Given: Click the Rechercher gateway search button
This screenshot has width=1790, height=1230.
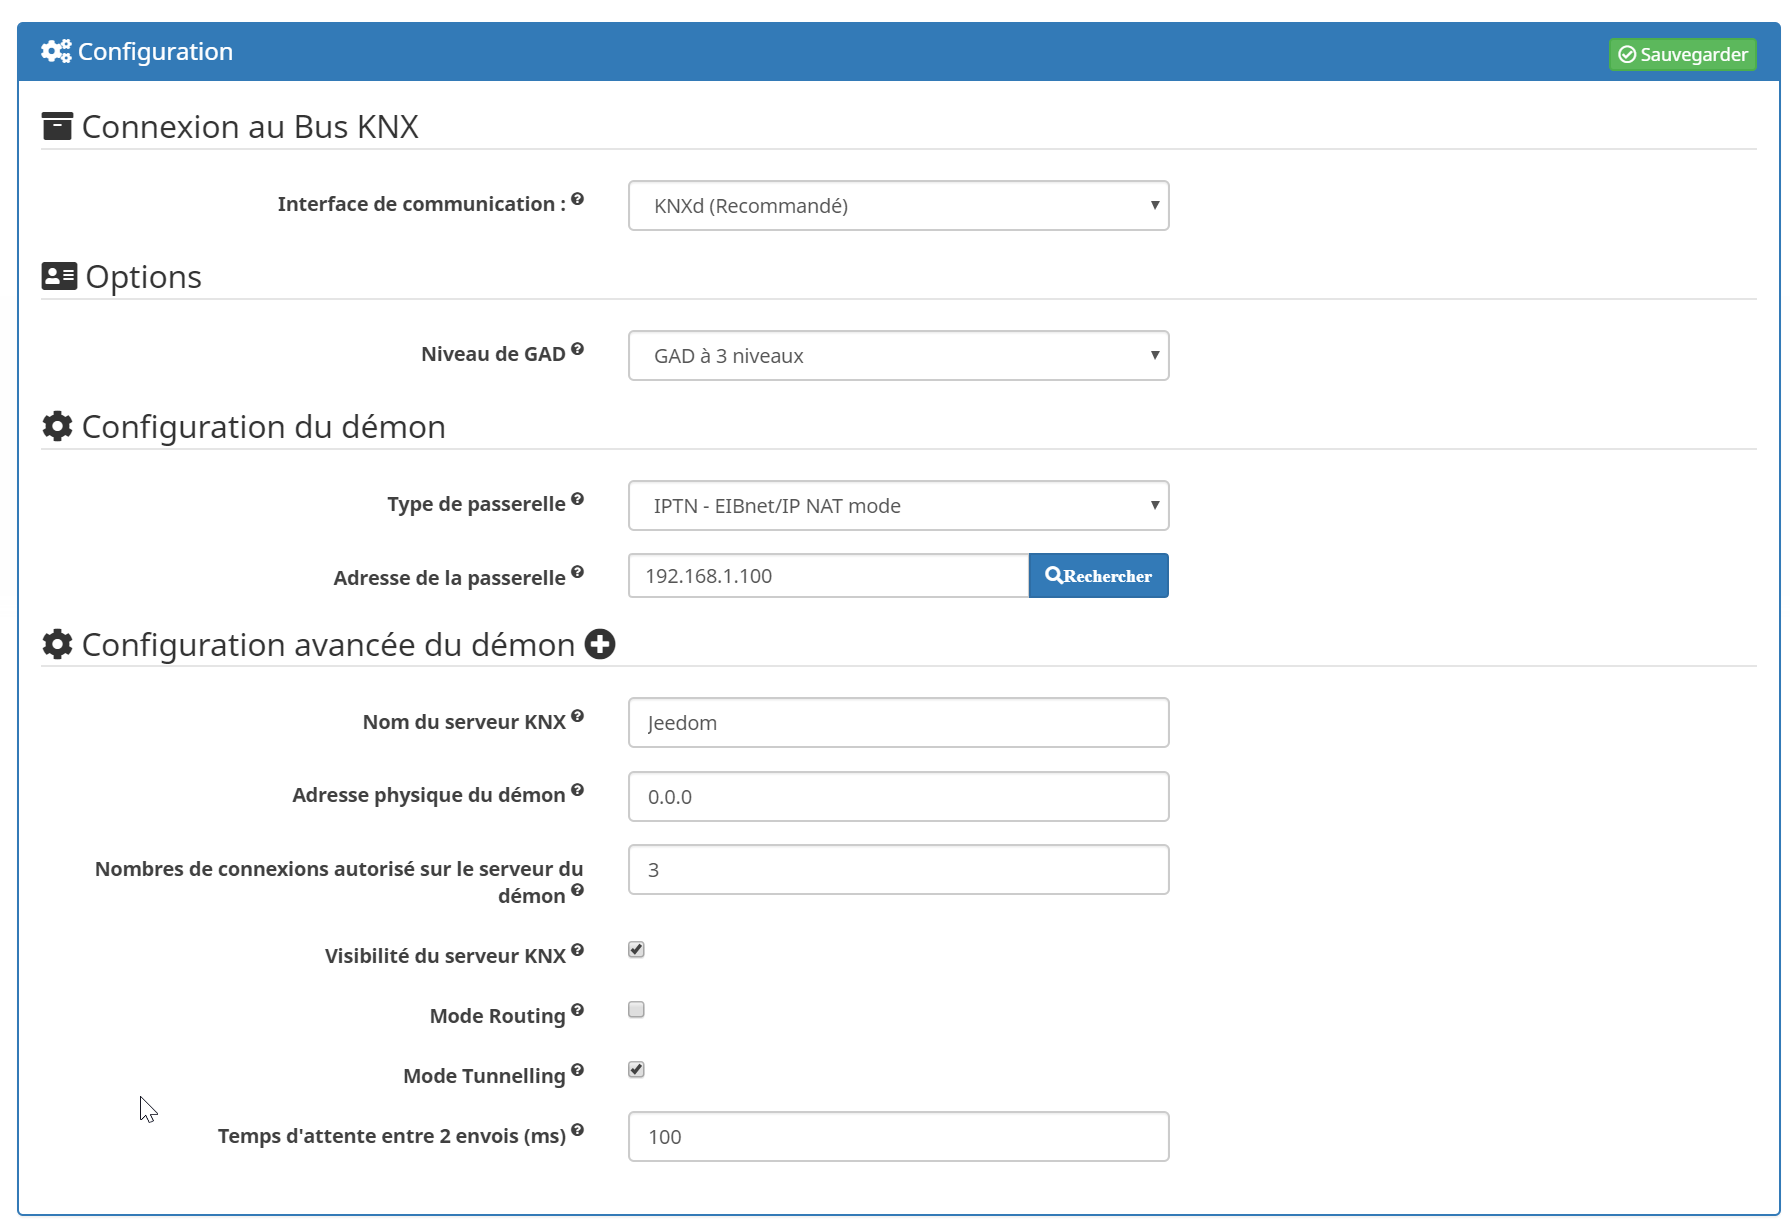Looking at the screenshot, I should 1098,576.
